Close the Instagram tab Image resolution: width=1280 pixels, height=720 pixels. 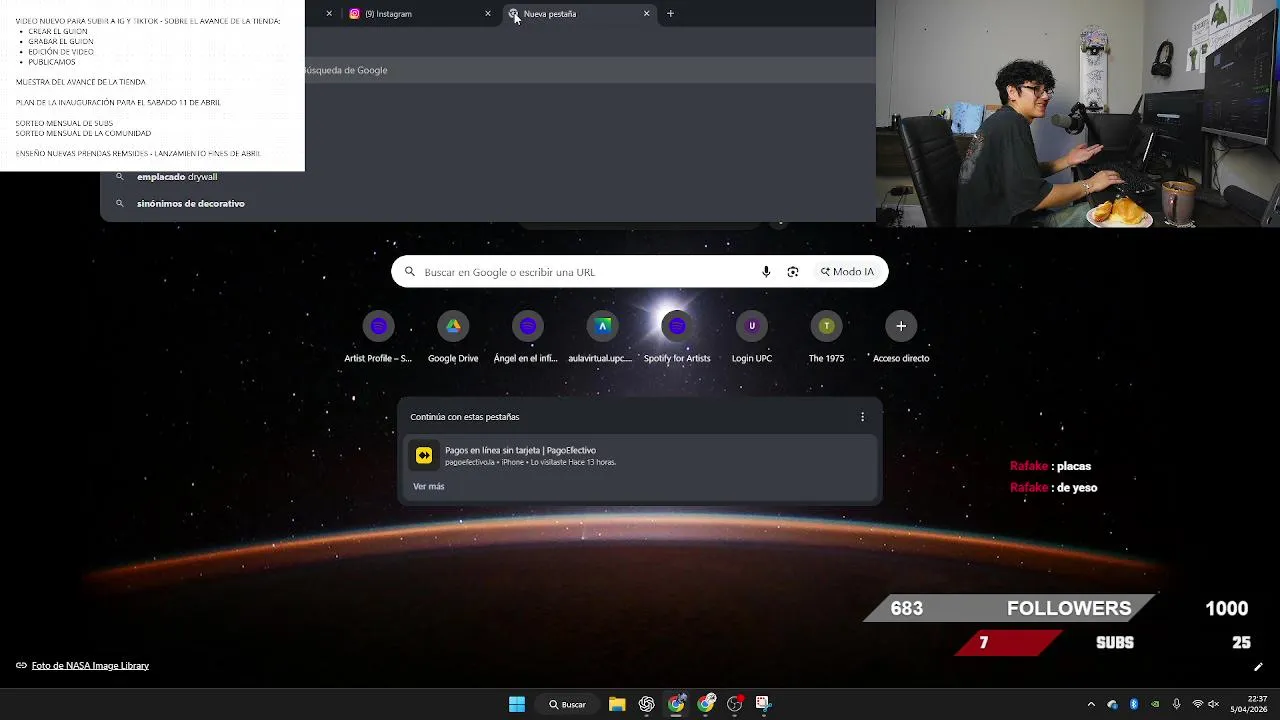pos(488,14)
